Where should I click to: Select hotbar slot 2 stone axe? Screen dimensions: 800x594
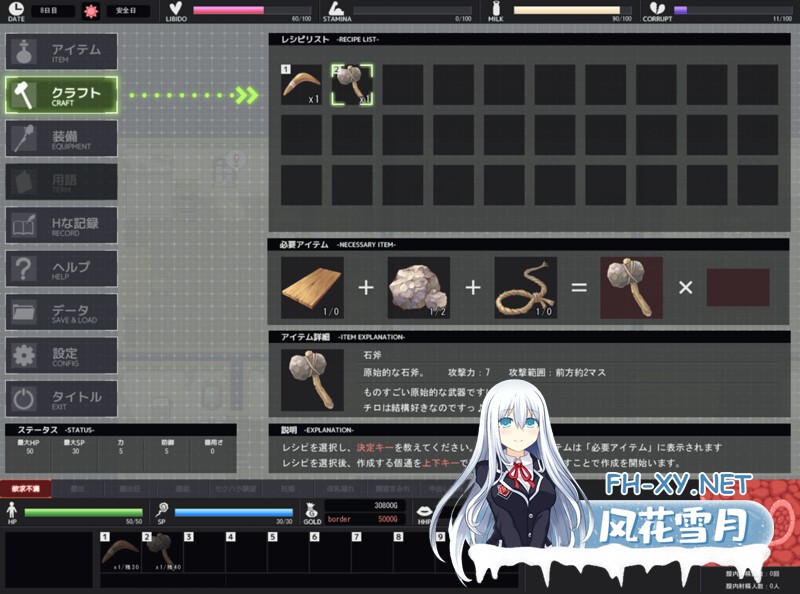[163, 552]
